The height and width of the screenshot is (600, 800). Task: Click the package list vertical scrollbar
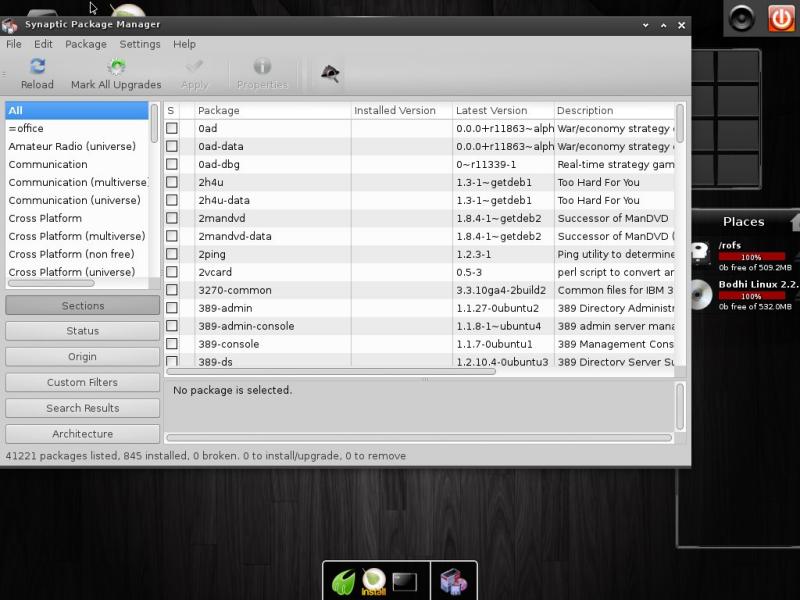(x=680, y=123)
